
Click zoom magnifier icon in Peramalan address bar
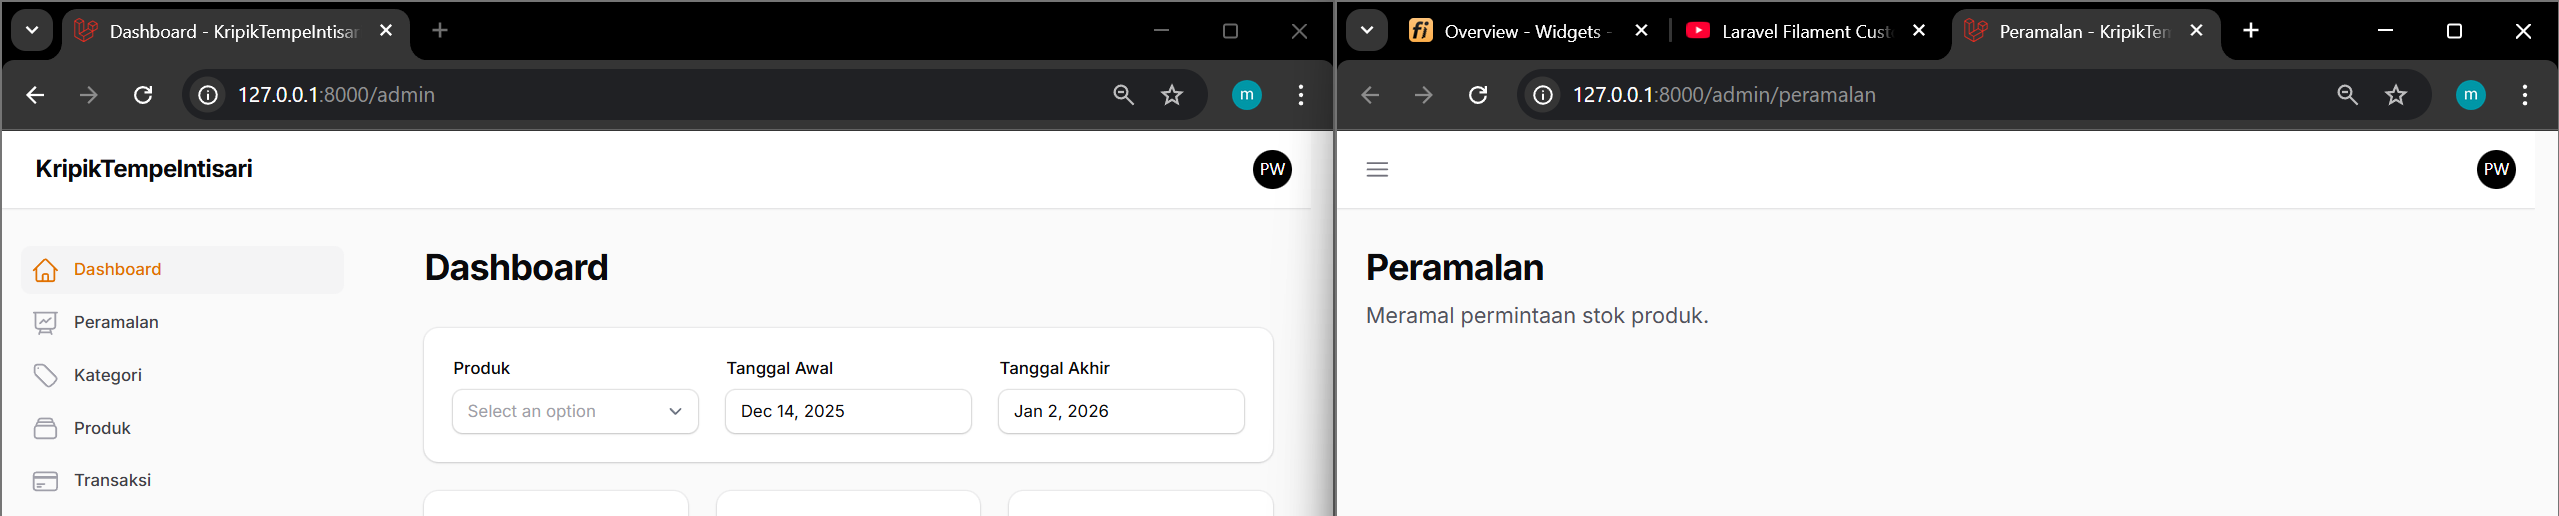coord(2347,95)
